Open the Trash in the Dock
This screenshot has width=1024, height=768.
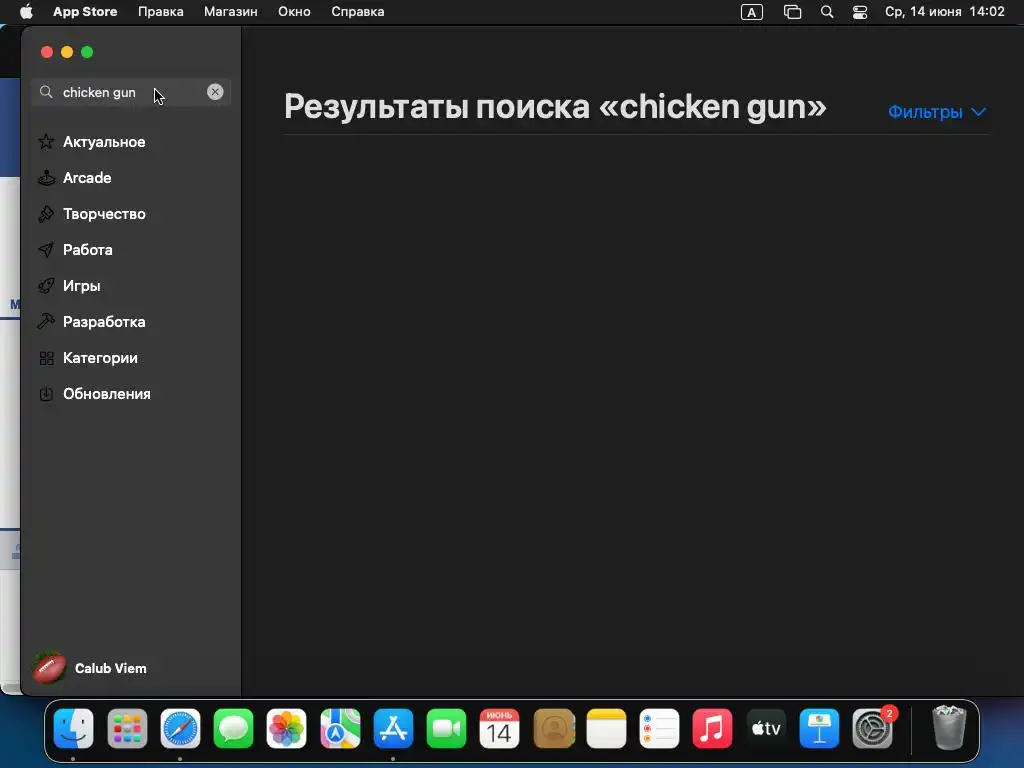click(x=949, y=727)
